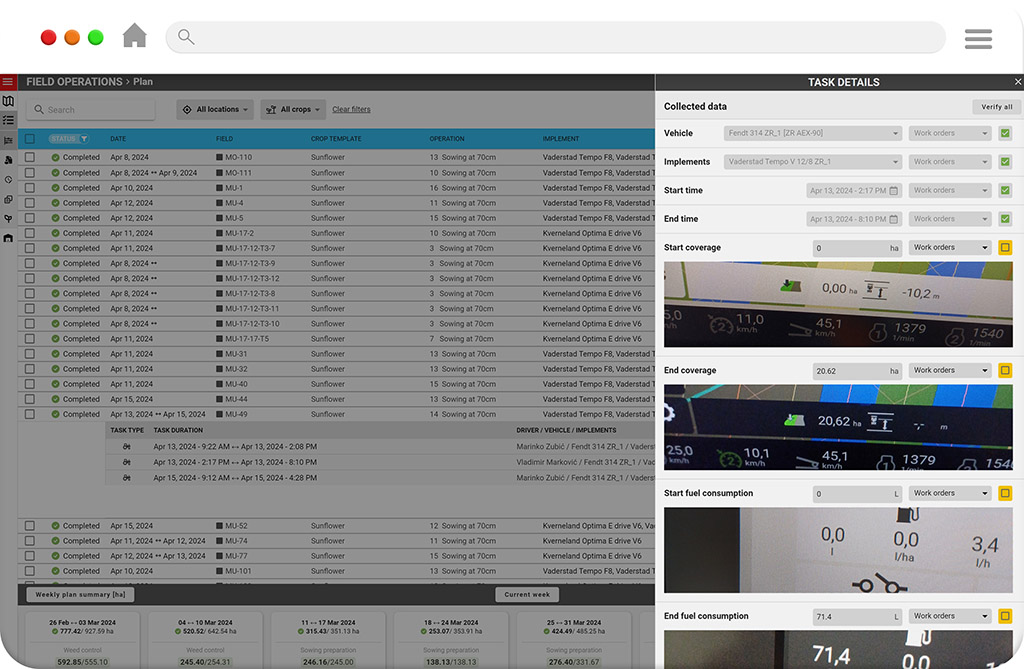Image resolution: width=1024 pixels, height=669 pixels.
Task: Open the plan chart sidebar icon
Action: coord(8,140)
